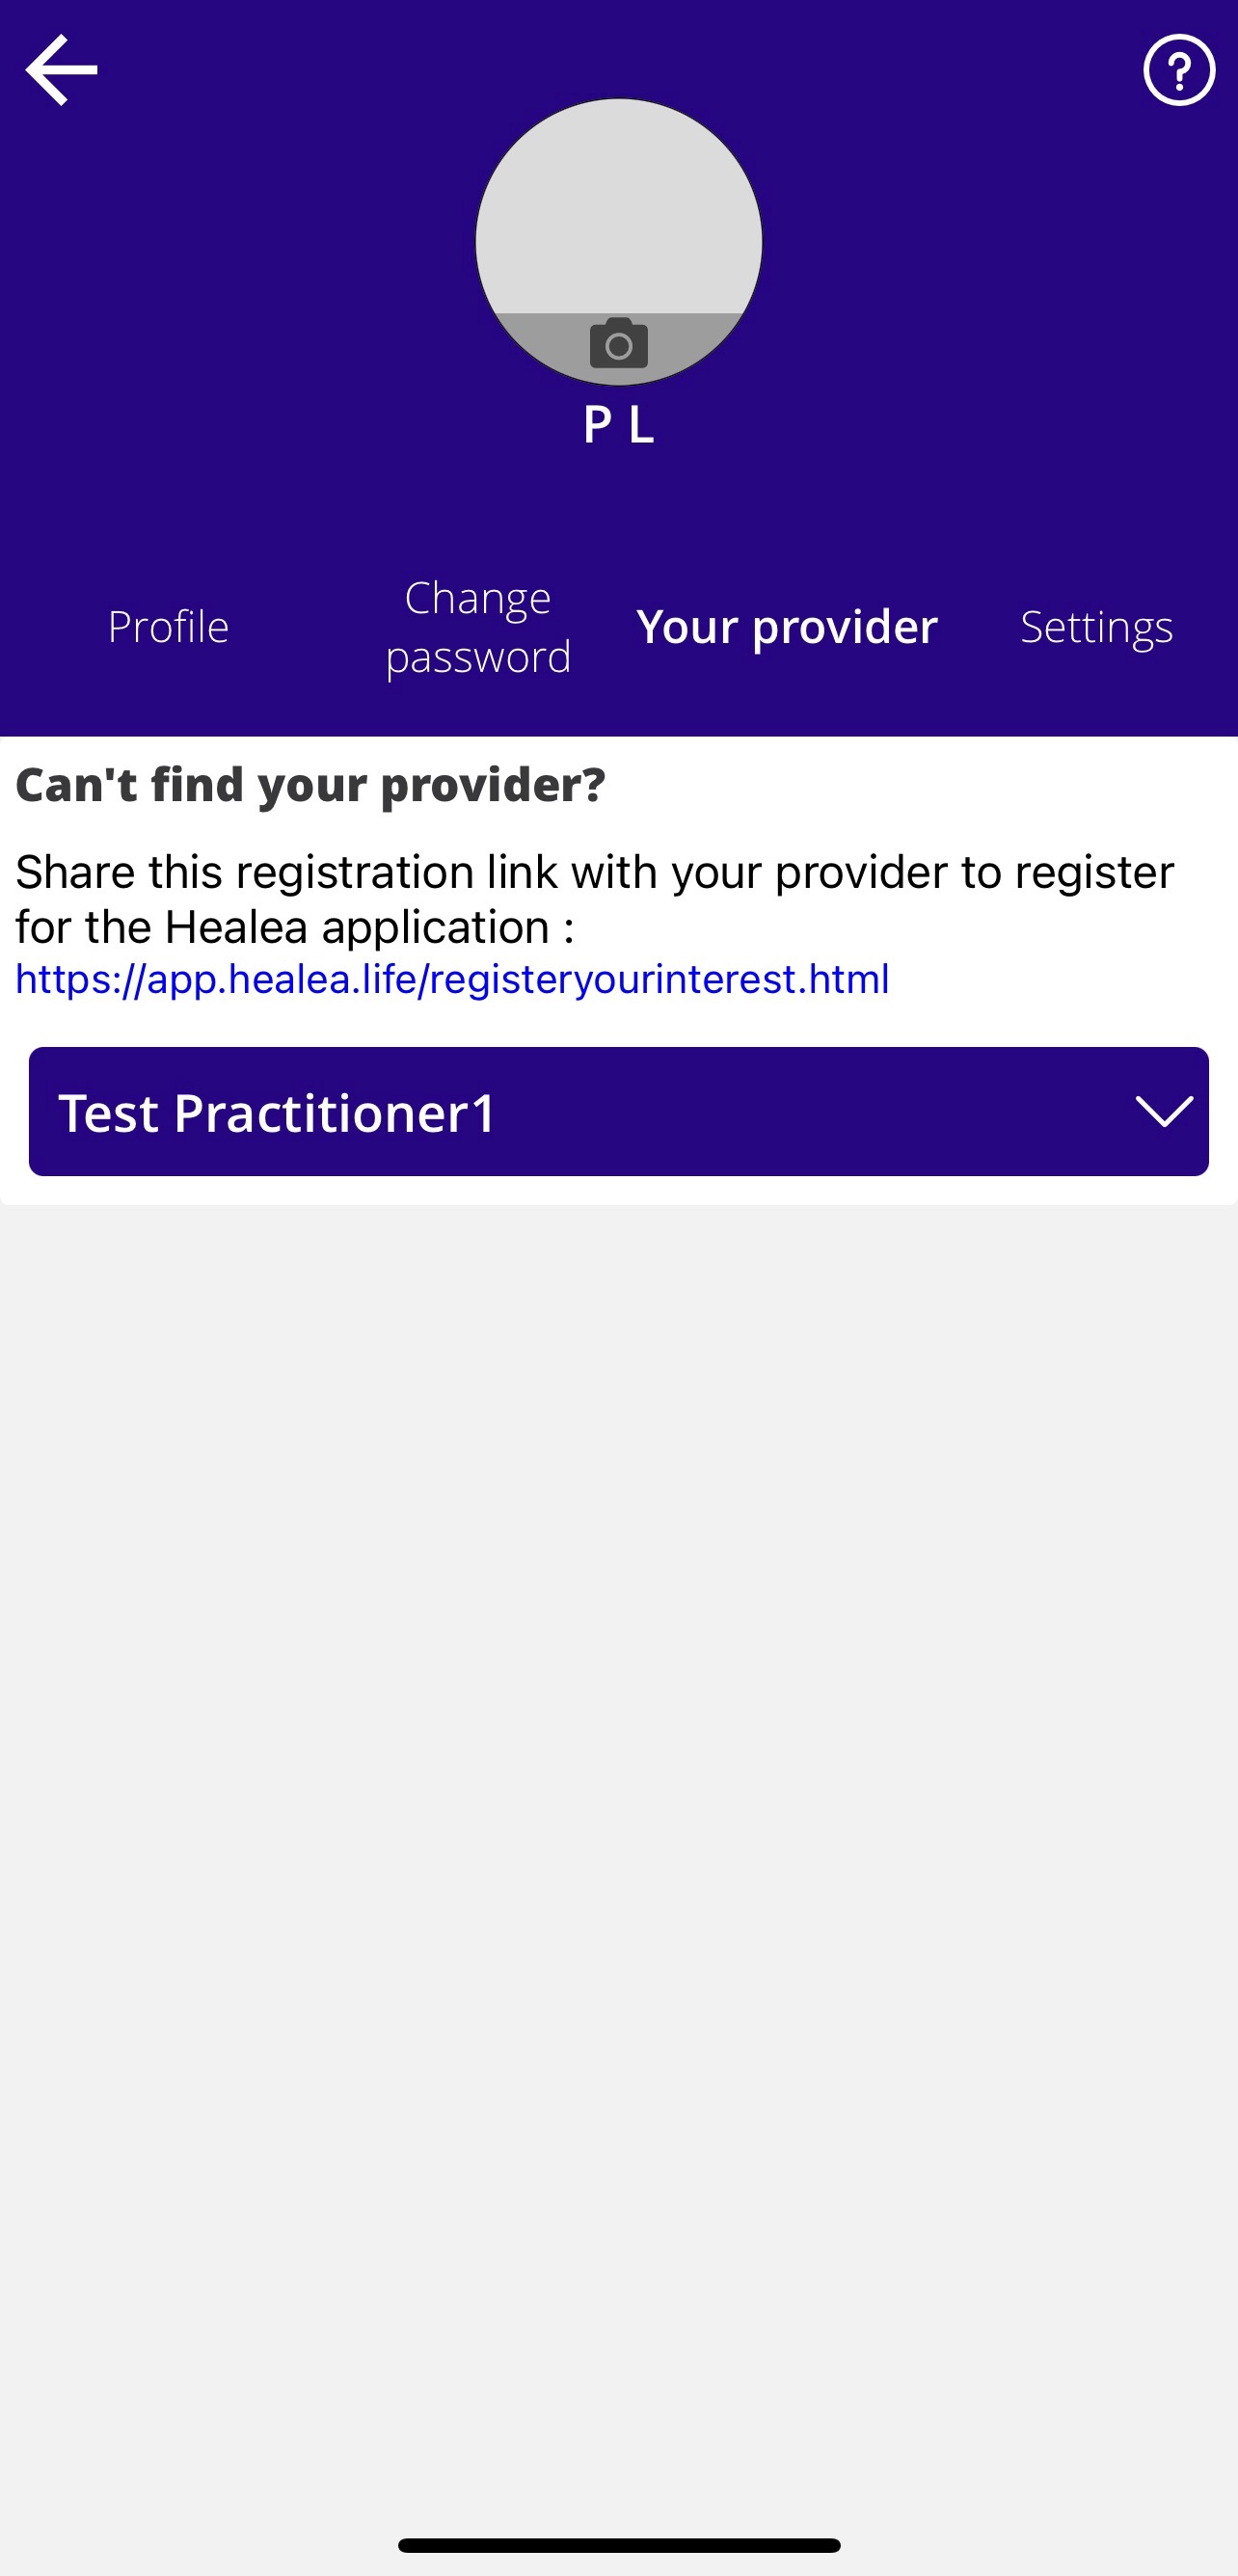Open the app.healea.life registration link
The image size is (1238, 2576).
[x=452, y=979]
